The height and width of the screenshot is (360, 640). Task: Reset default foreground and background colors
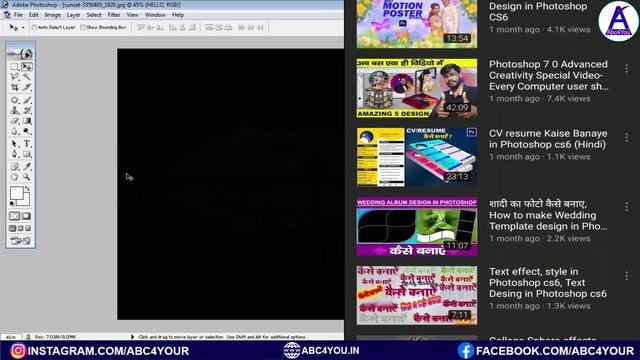12,203
